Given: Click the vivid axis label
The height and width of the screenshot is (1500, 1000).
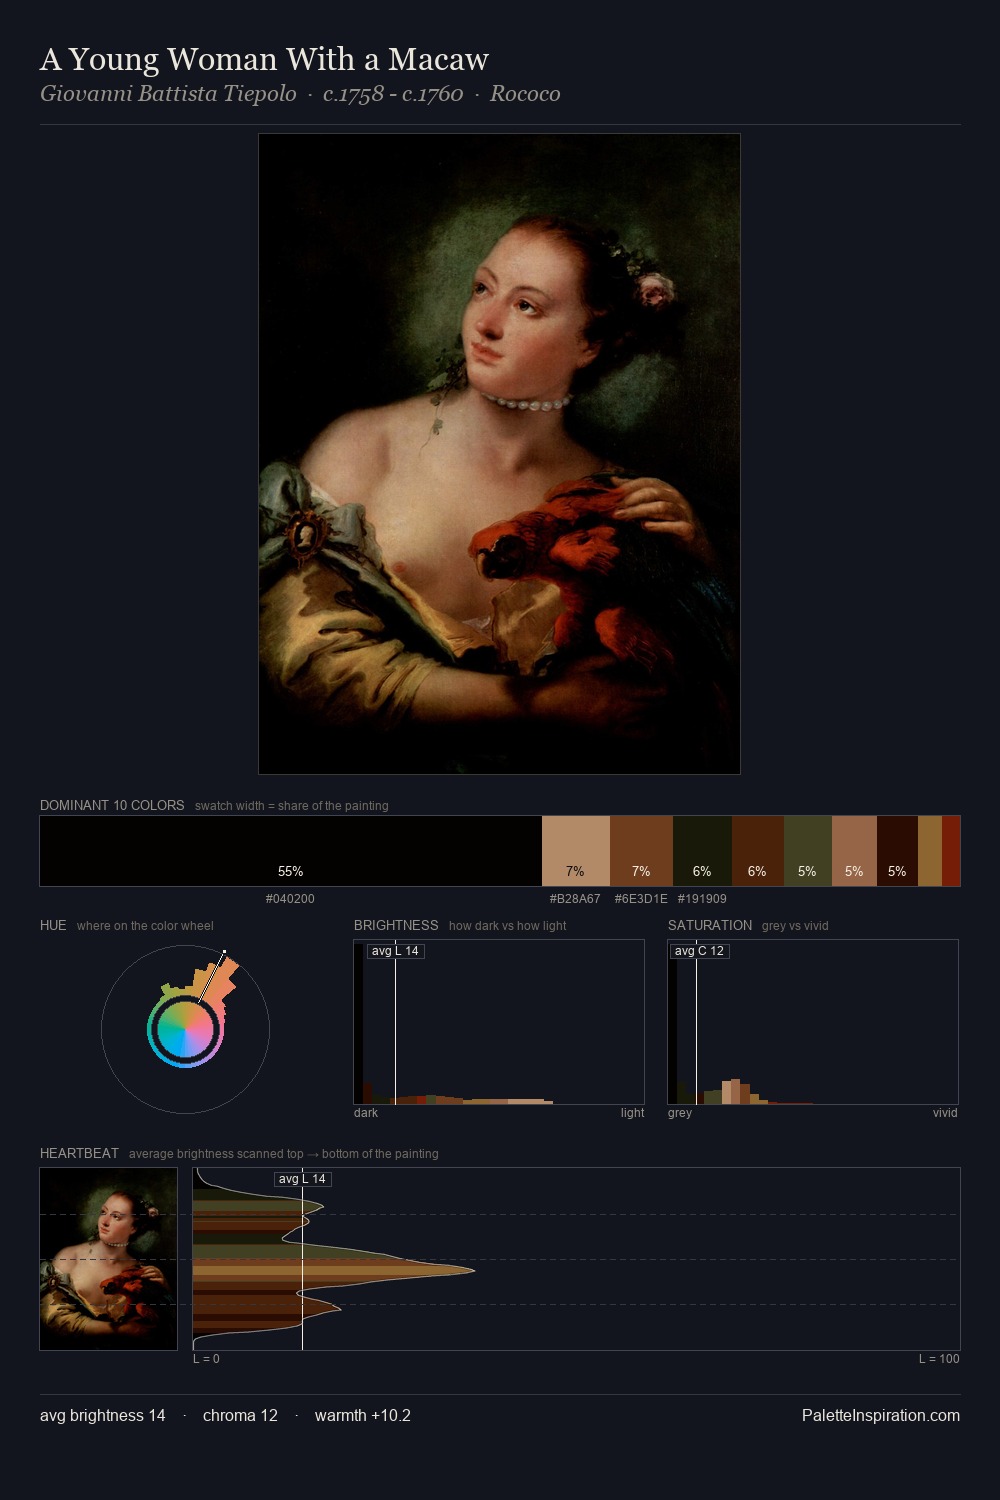Looking at the screenshot, I should [945, 1113].
